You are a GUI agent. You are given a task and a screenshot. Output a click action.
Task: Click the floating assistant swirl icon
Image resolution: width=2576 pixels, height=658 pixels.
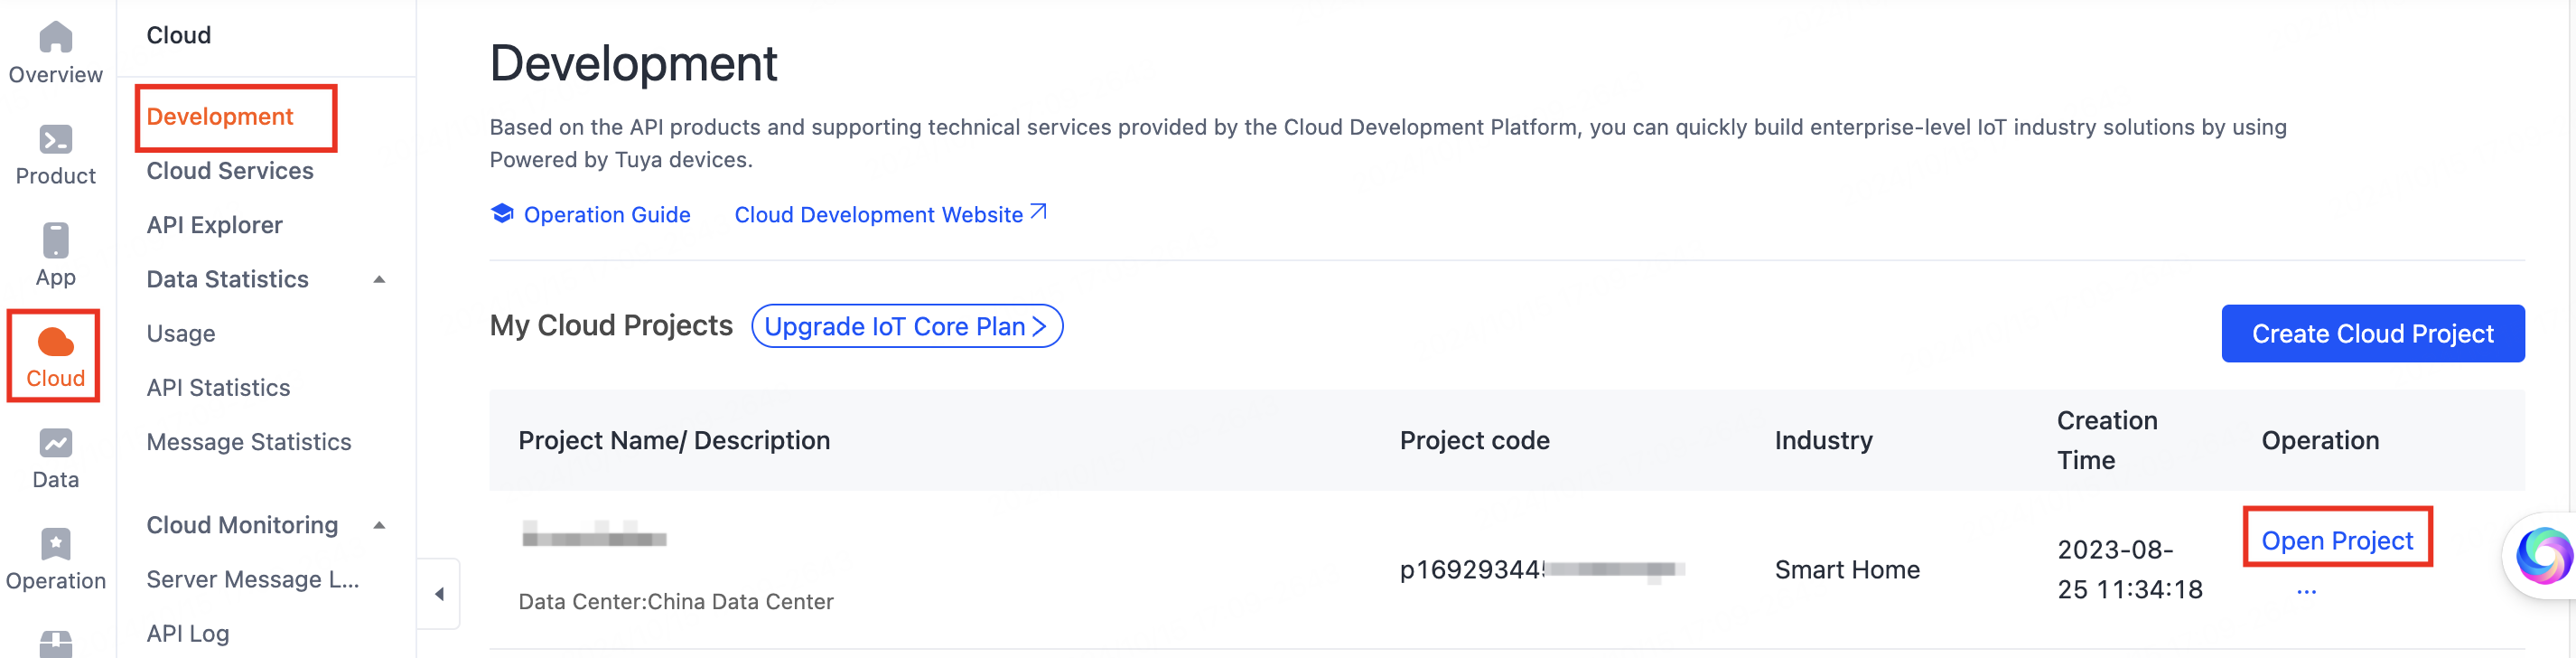click(2544, 555)
